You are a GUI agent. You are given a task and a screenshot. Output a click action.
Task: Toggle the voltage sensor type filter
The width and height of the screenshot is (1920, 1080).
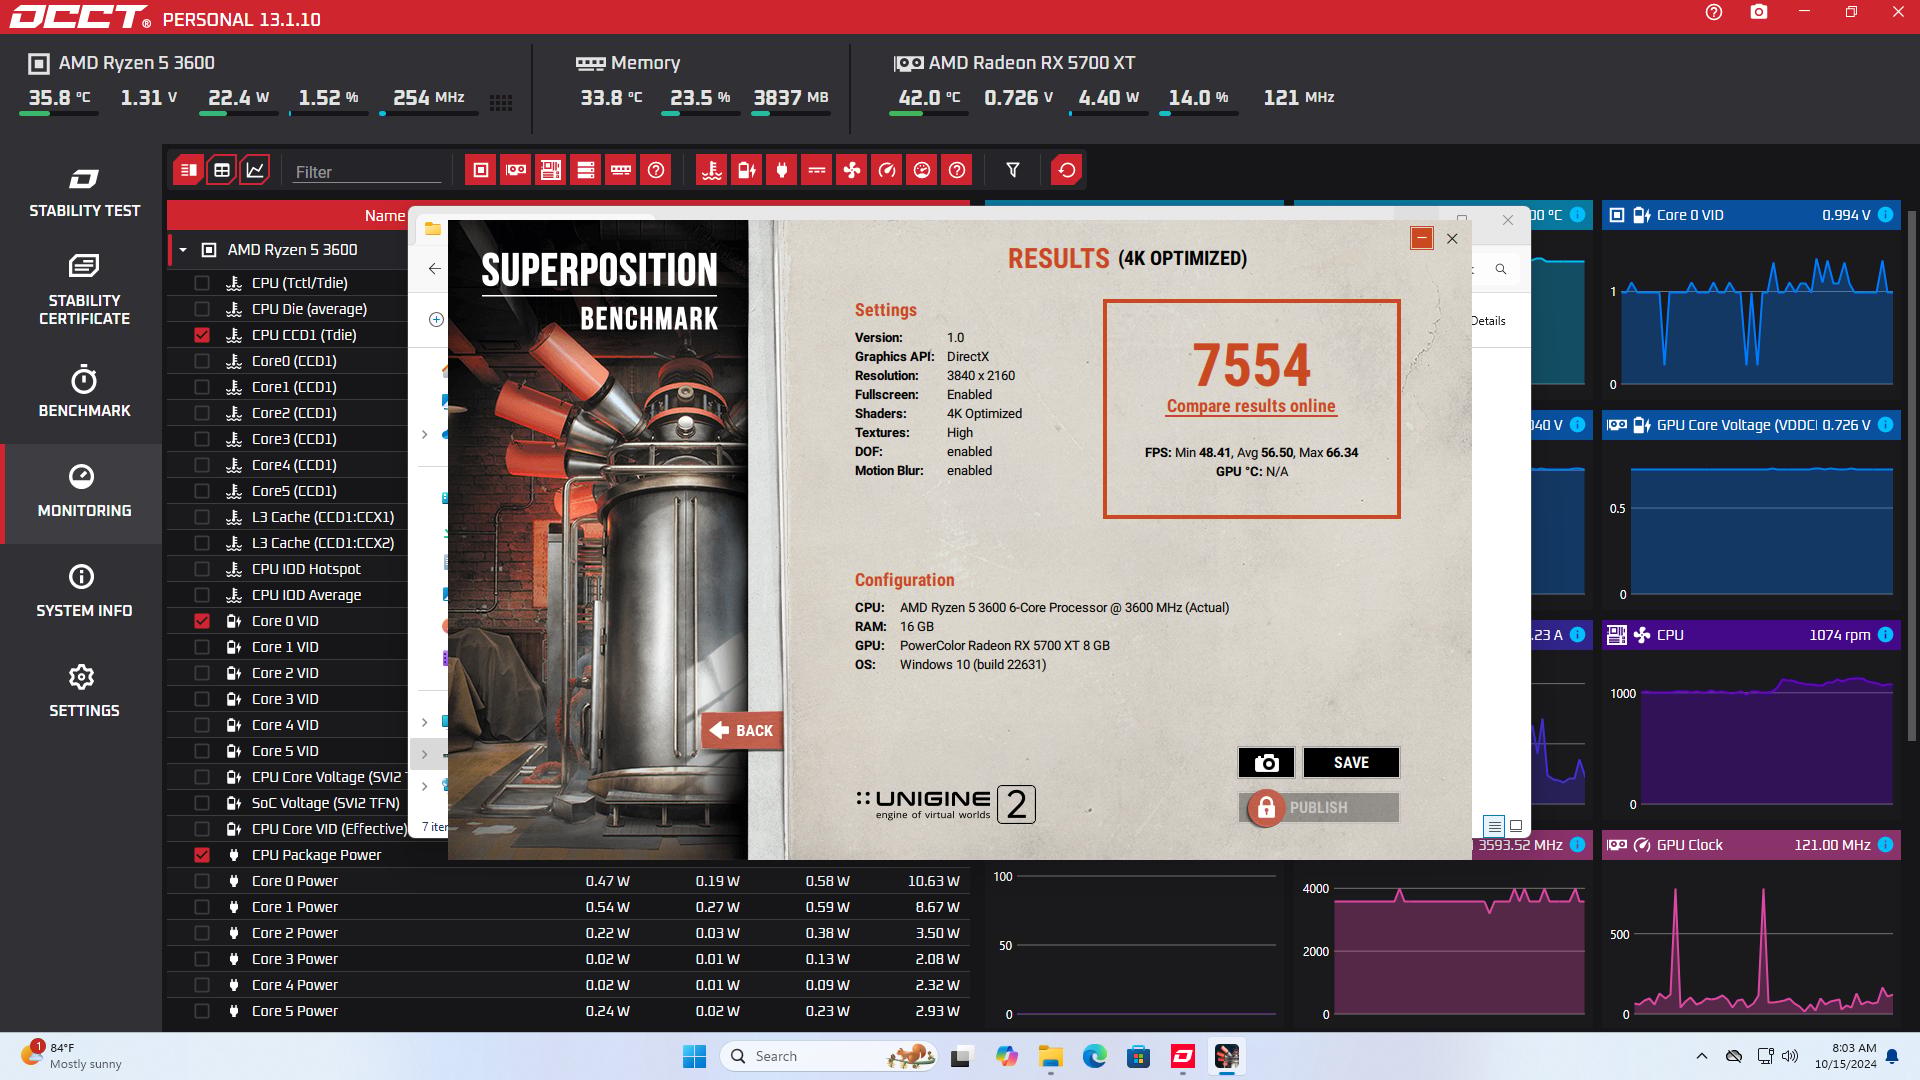tap(747, 170)
